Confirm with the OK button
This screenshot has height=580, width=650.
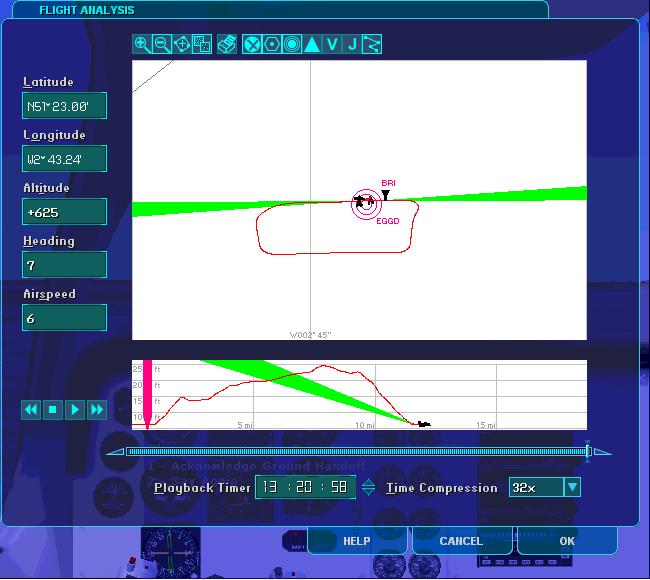(x=567, y=541)
